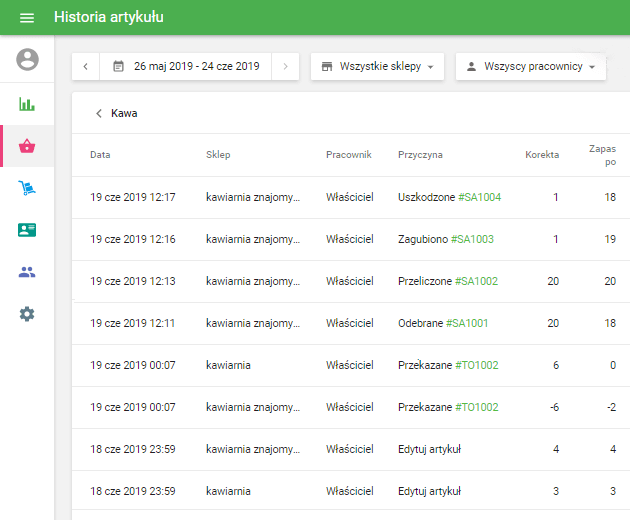Open the settings gear icon
630x520 pixels.
(x=27, y=314)
